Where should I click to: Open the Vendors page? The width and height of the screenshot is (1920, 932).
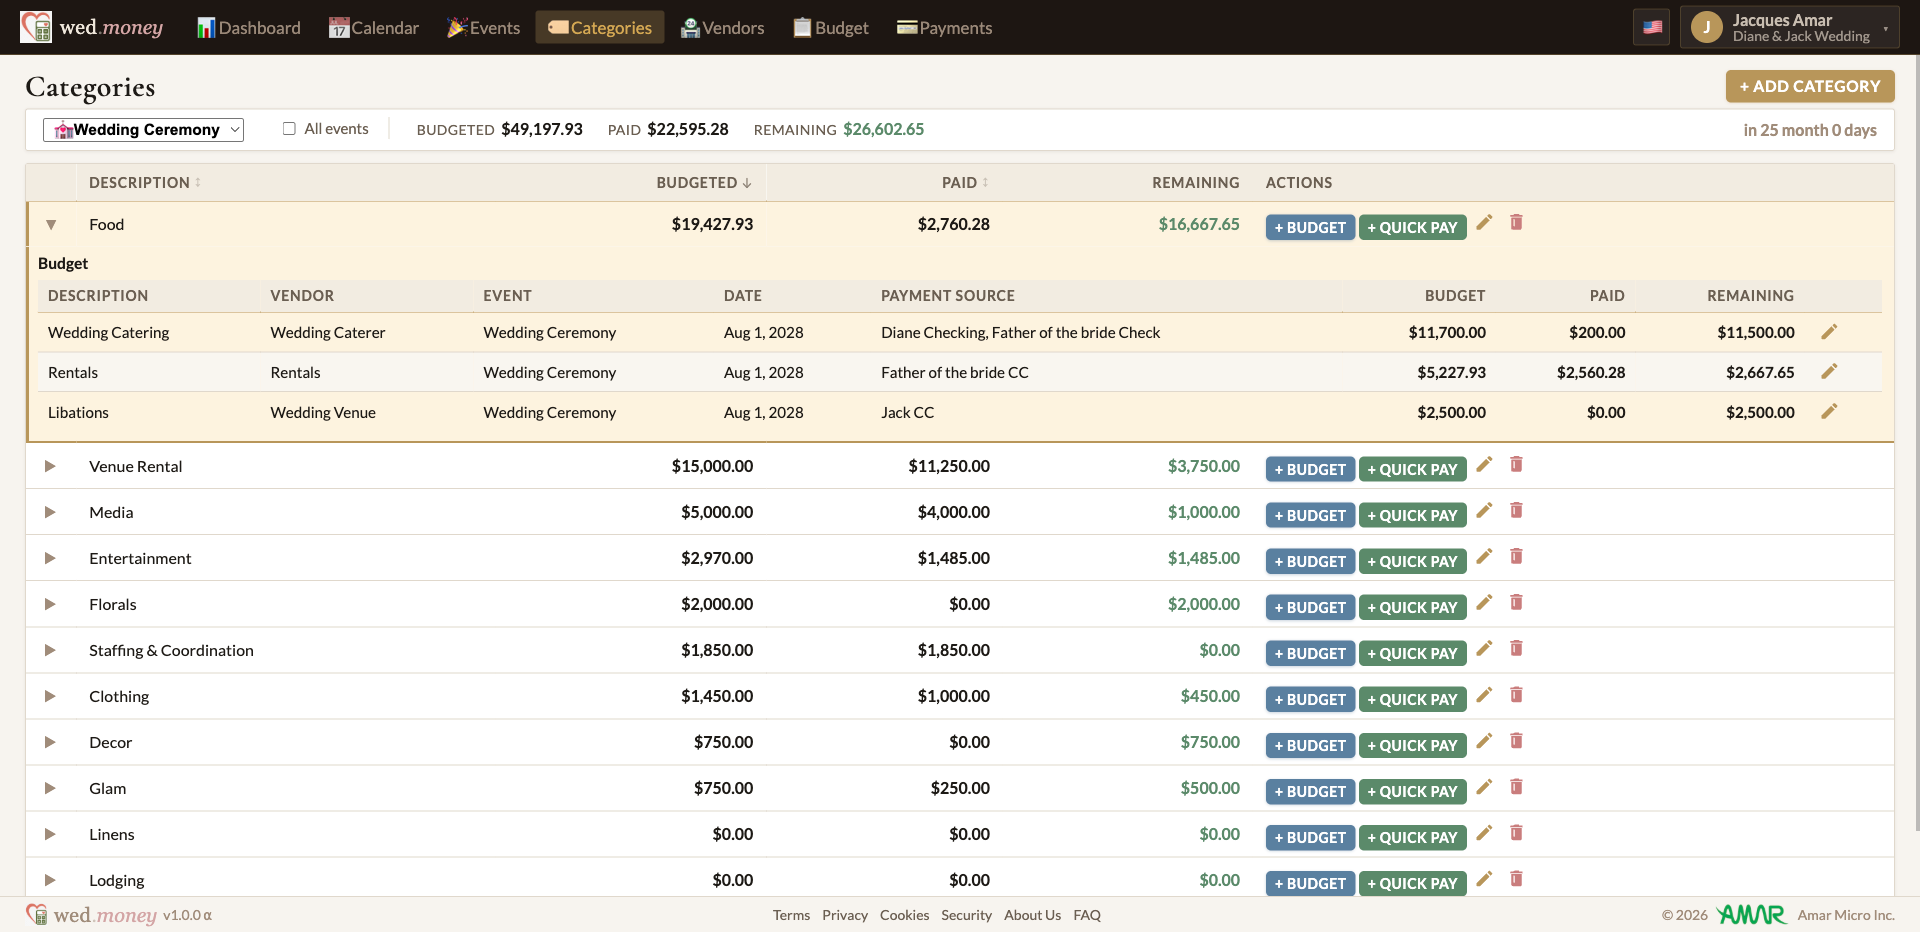(722, 27)
